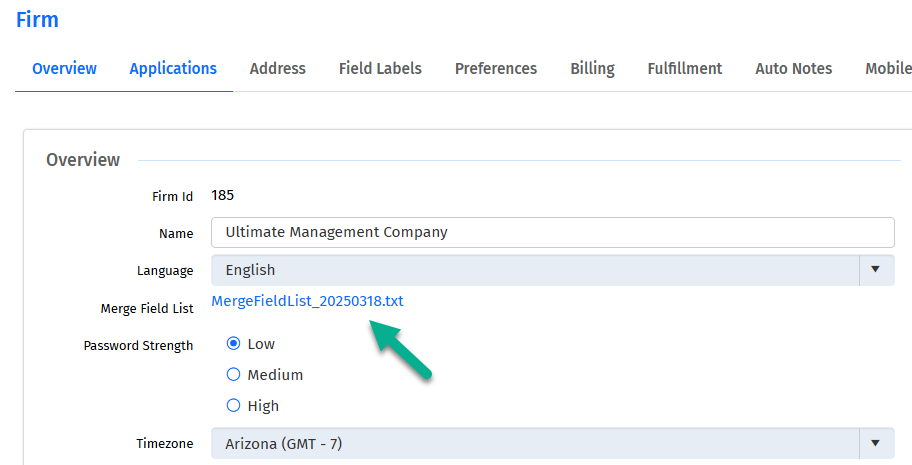The height and width of the screenshot is (465, 912).
Task: Click the Timezone label
Action: pos(165,443)
